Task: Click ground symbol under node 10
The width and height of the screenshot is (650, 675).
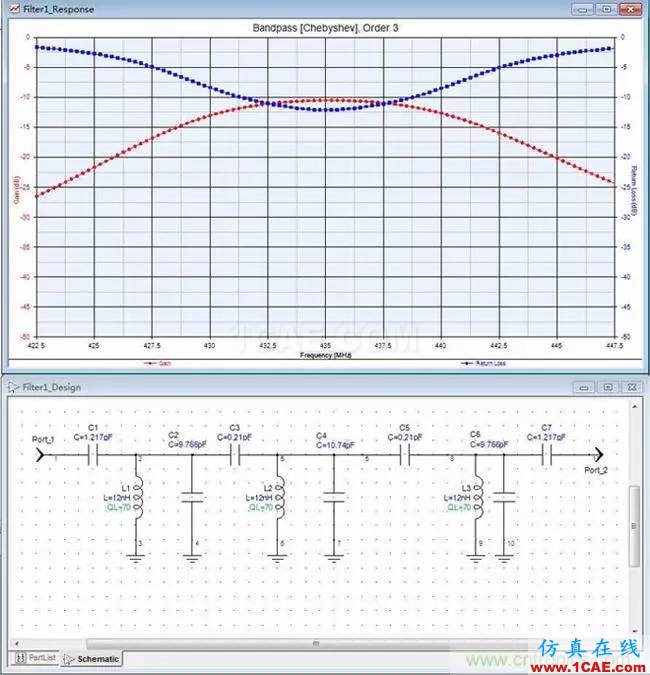Action: (x=504, y=559)
